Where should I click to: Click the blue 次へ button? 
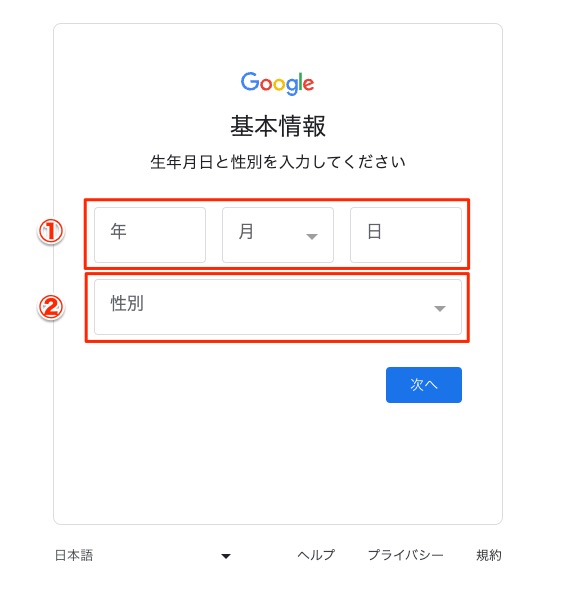424,385
